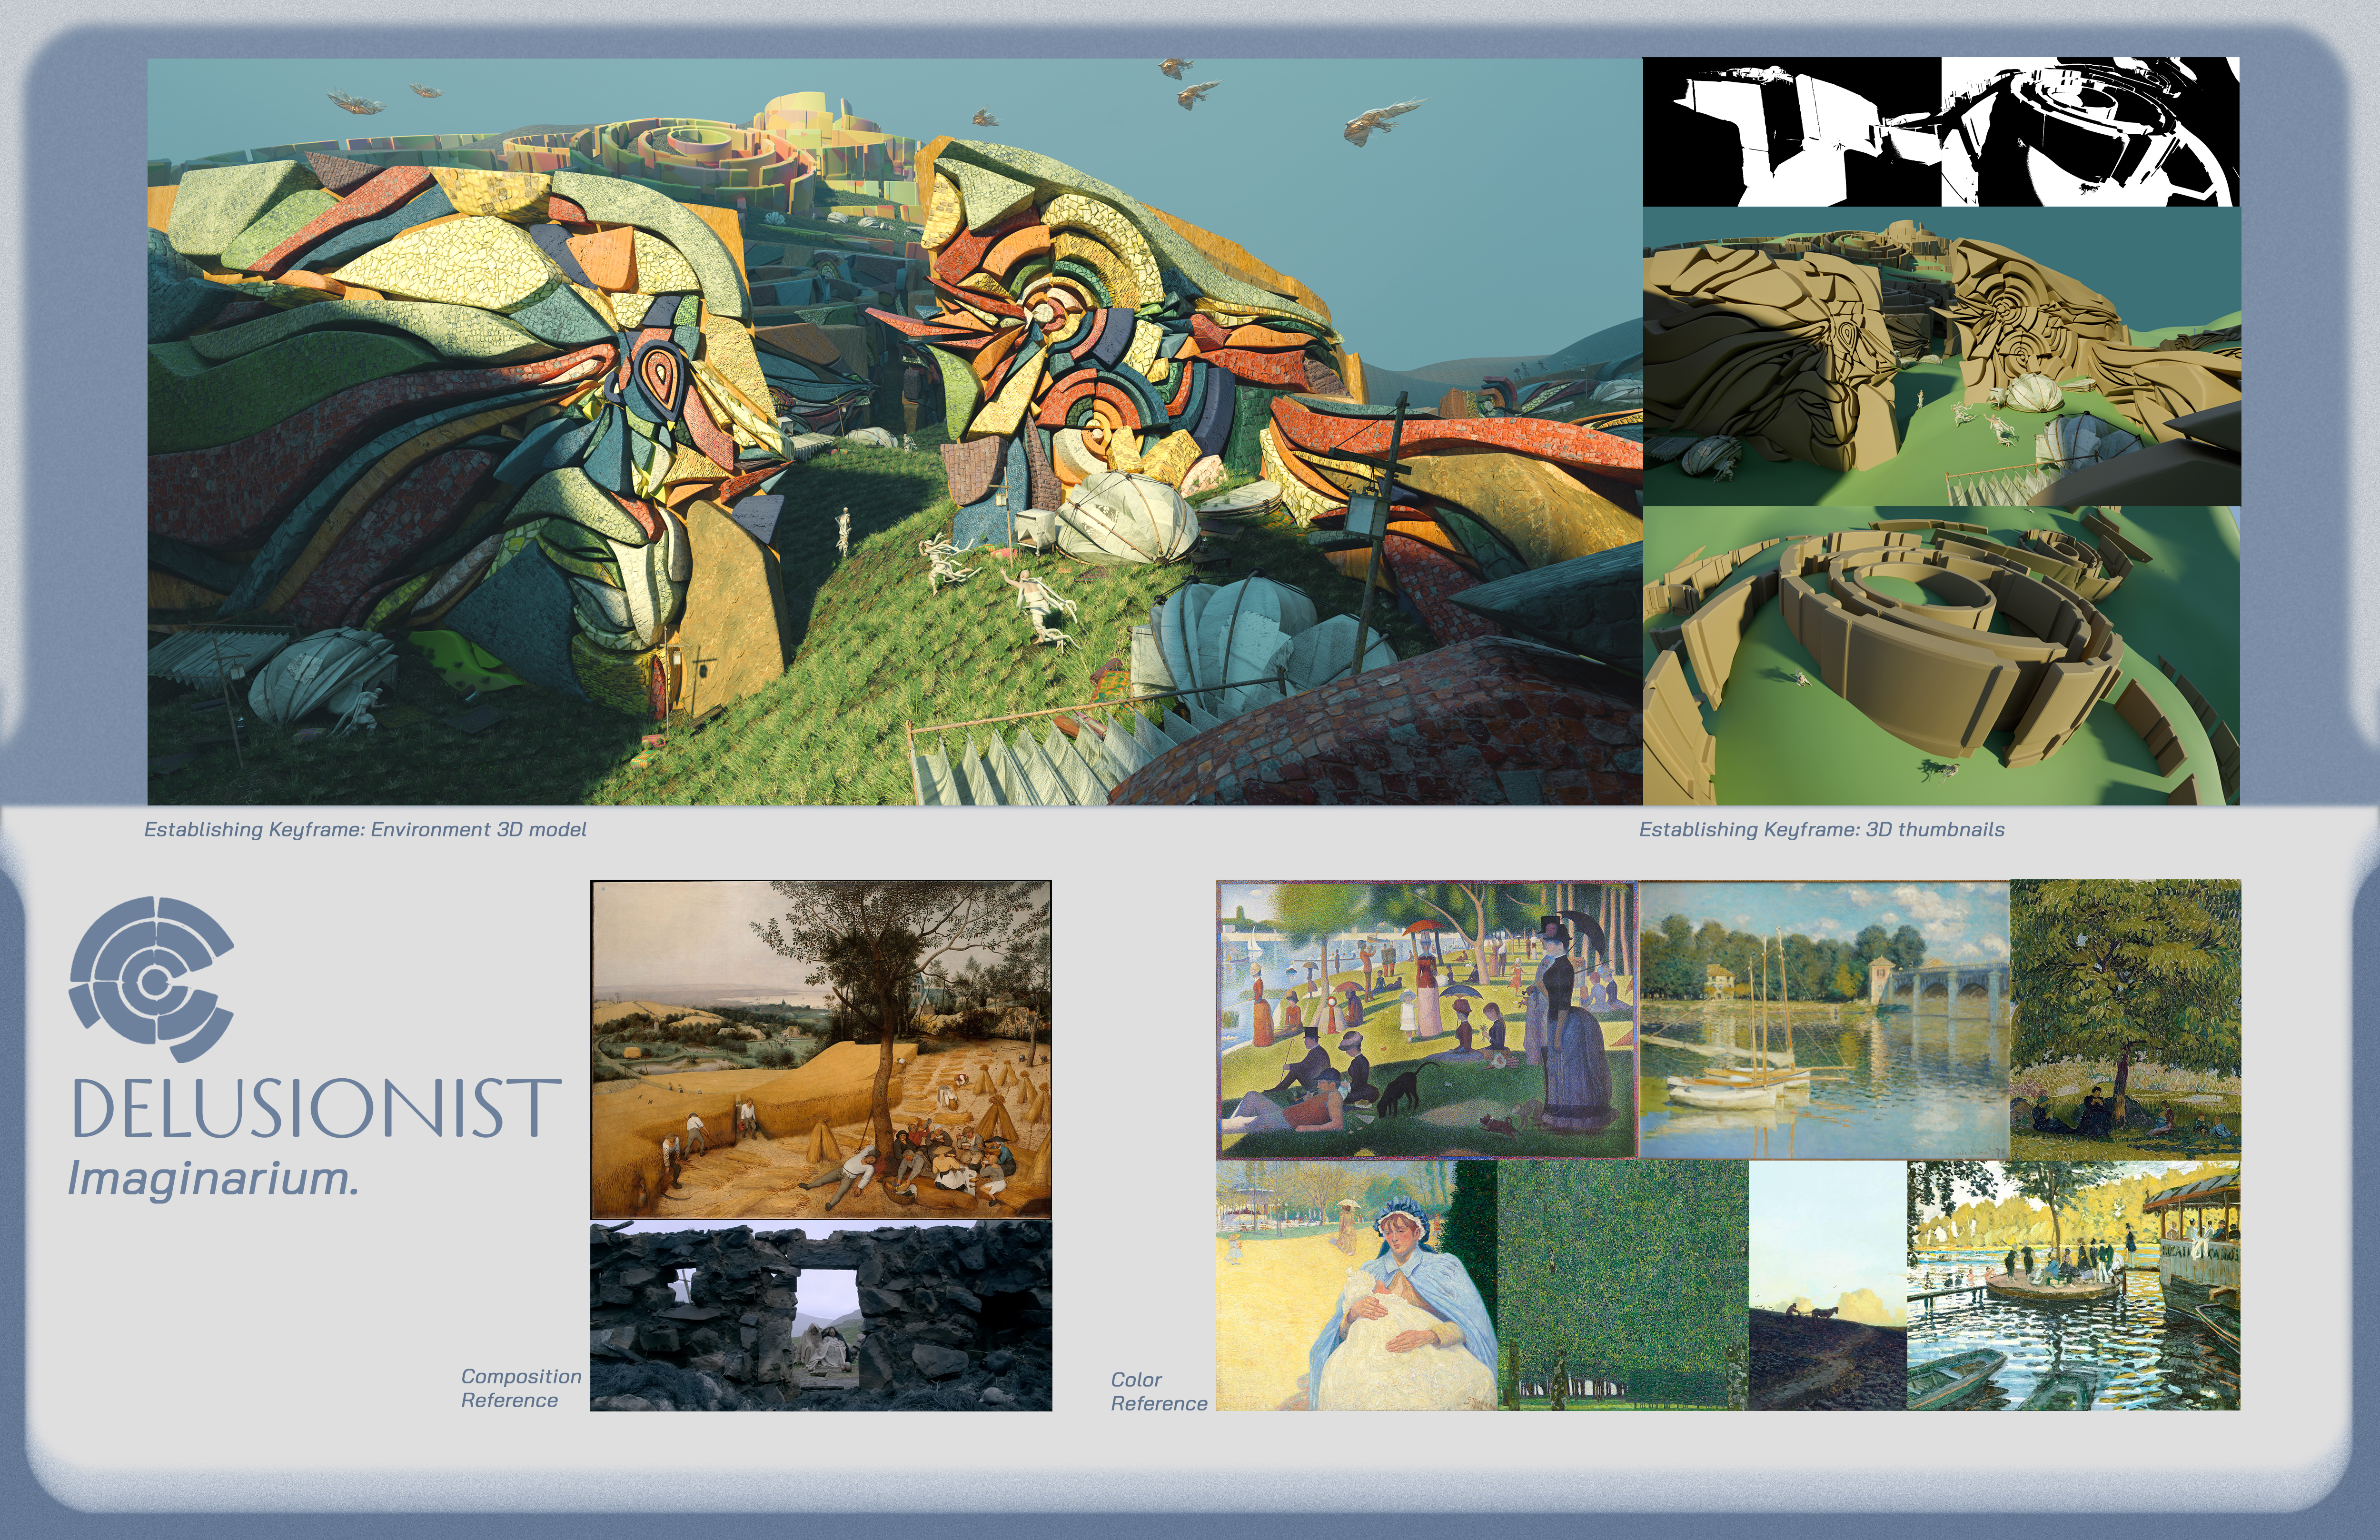Select the plowman on dark hillside painting
Viewport: 2380px width, 1540px height.
tap(1827, 1286)
